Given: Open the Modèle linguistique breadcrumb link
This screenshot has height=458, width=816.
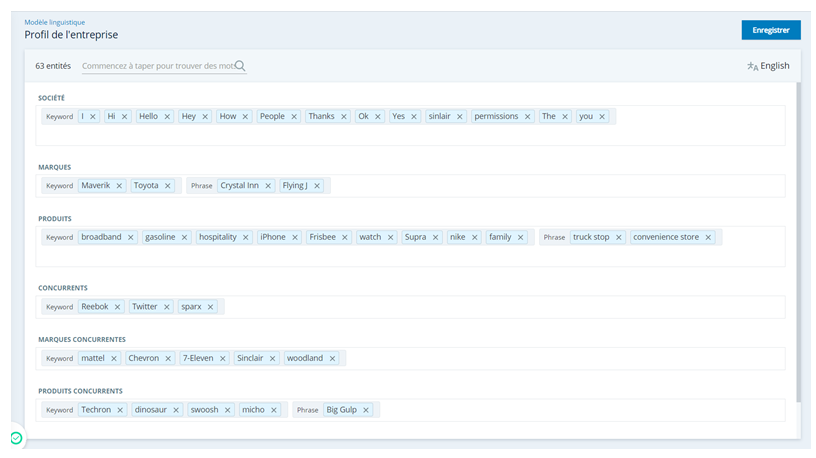Looking at the screenshot, I should click(55, 22).
